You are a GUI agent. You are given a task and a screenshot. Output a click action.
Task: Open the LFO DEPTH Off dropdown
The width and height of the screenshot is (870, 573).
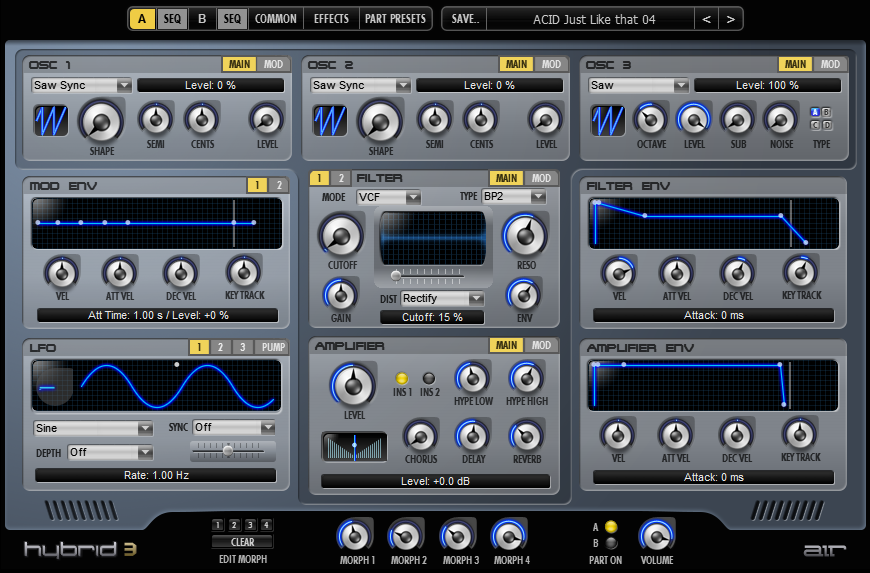(x=110, y=453)
